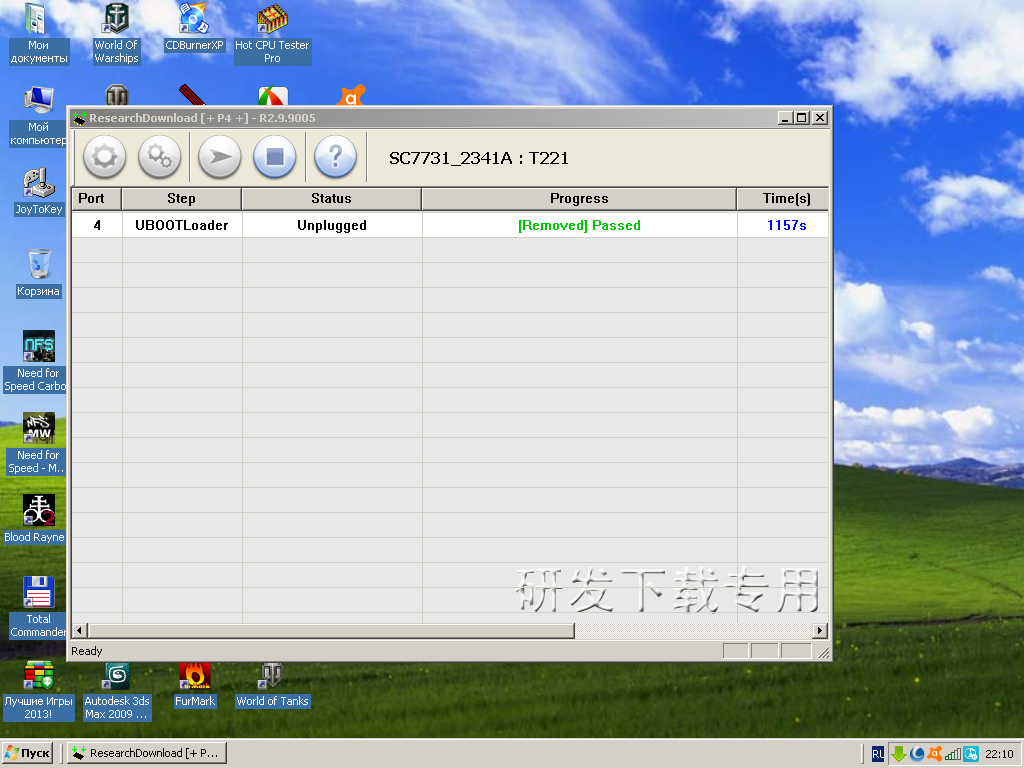
Task: Open Hot CPU Tester Pro icon
Action: click(x=272, y=33)
